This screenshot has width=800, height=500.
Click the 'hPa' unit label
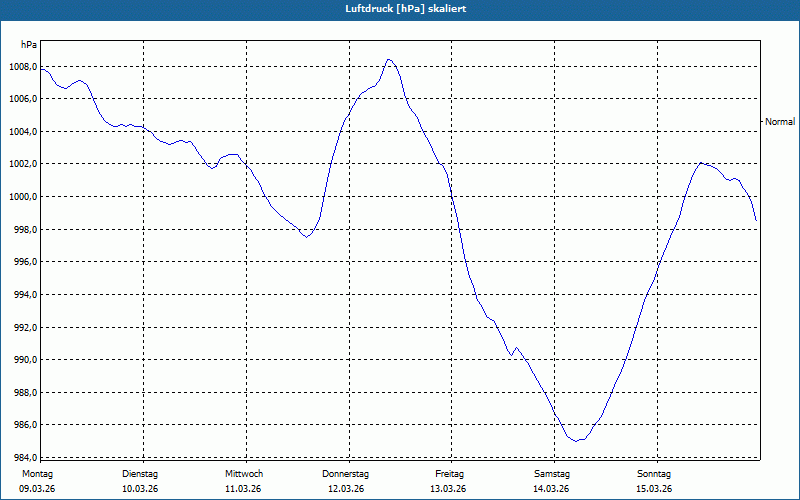29,45
